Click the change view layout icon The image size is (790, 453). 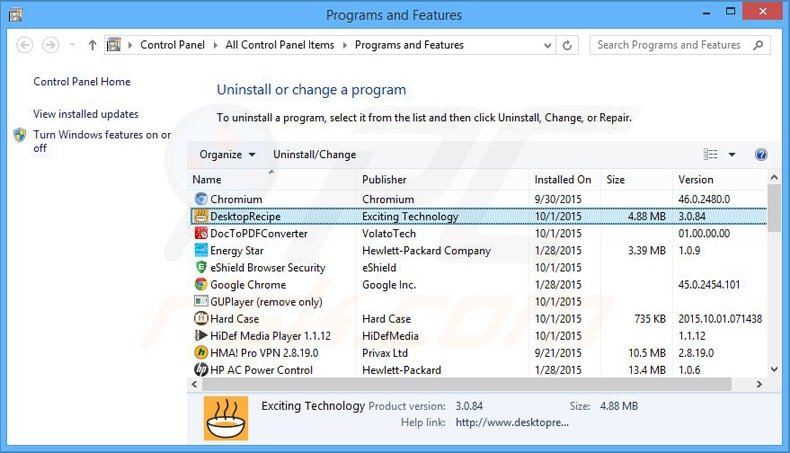[710, 154]
